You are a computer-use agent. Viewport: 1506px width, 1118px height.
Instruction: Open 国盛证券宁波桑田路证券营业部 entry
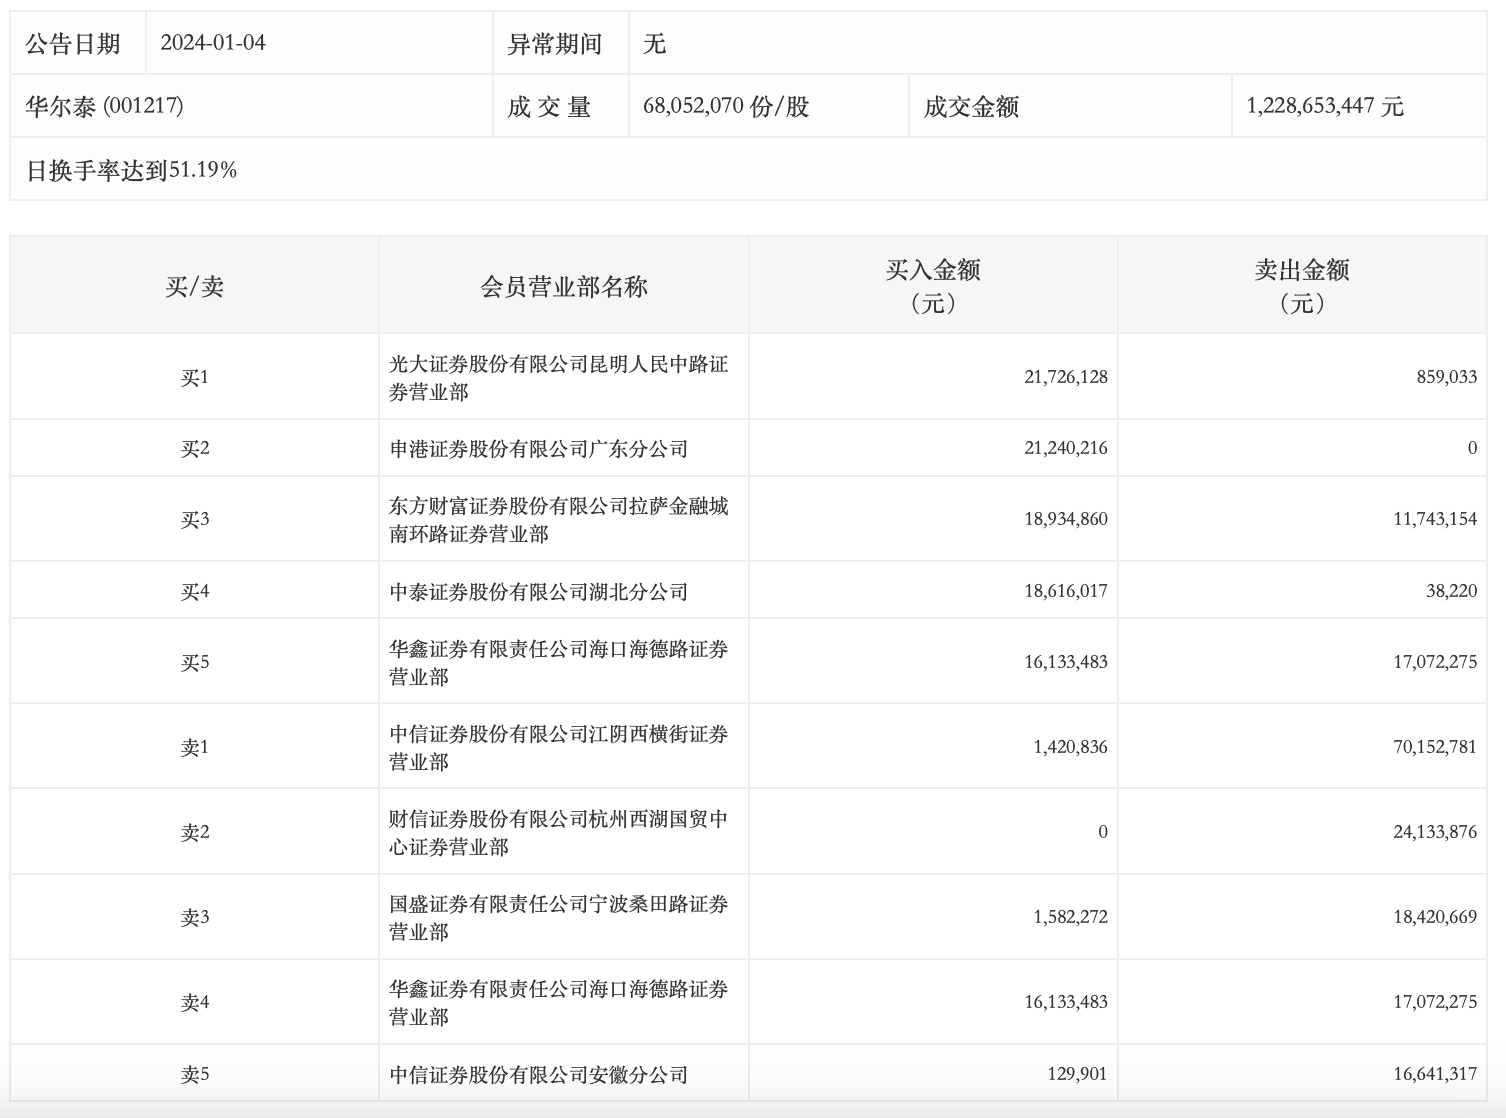[x=558, y=918]
